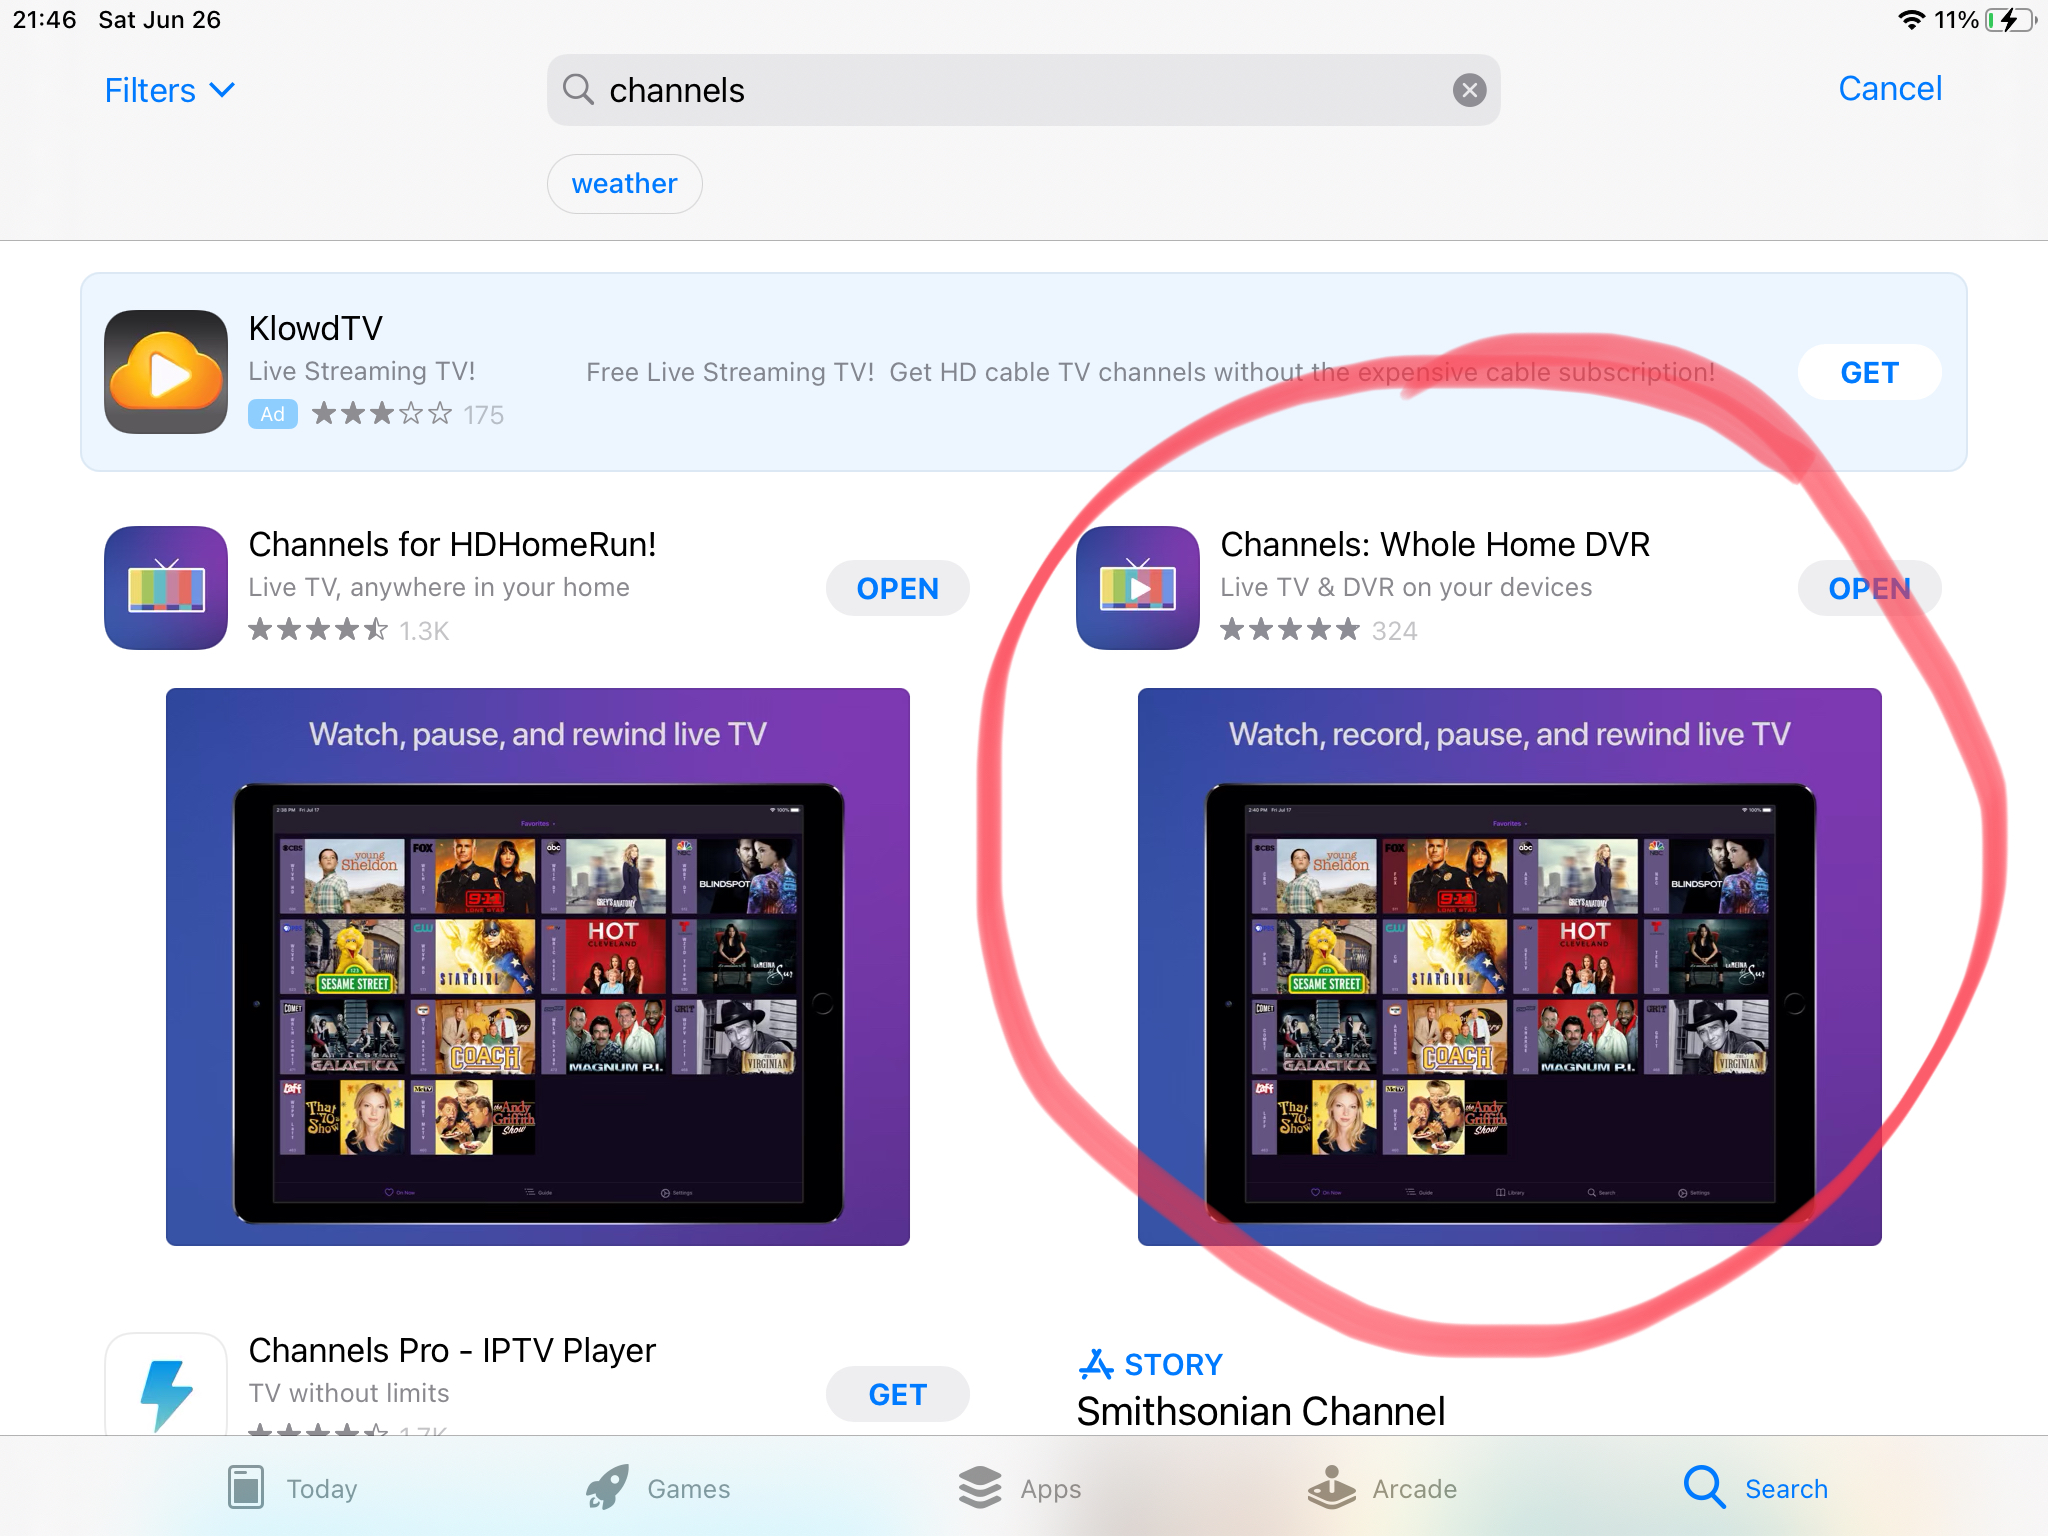The image size is (2048, 1536).
Task: Open the Apps tab
Action: pyautogui.click(x=1020, y=1488)
